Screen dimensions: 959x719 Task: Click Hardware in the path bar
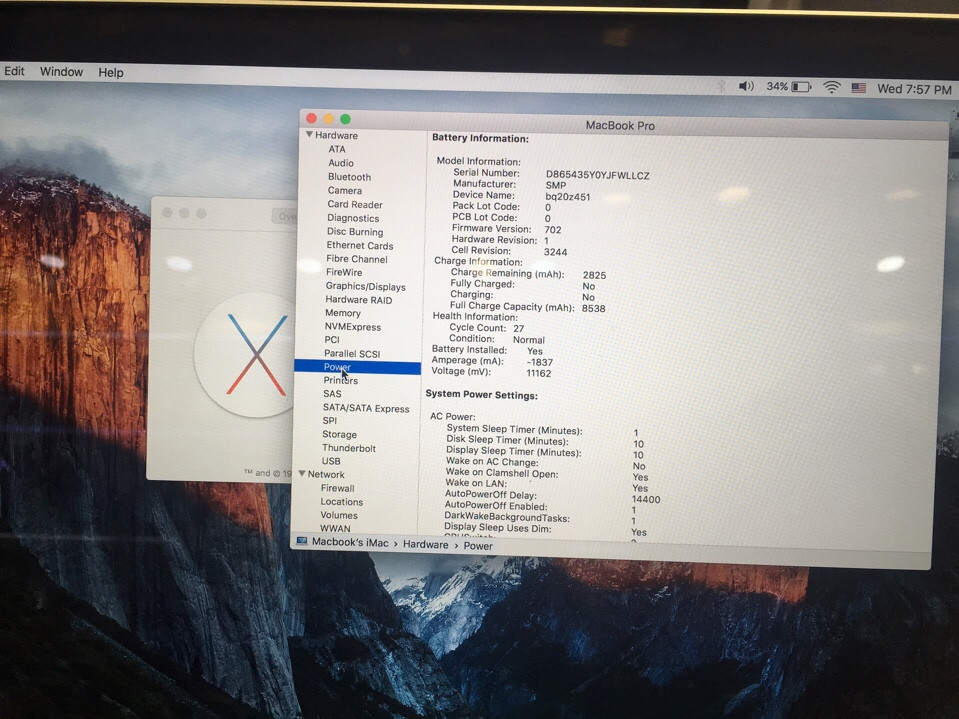click(x=425, y=544)
